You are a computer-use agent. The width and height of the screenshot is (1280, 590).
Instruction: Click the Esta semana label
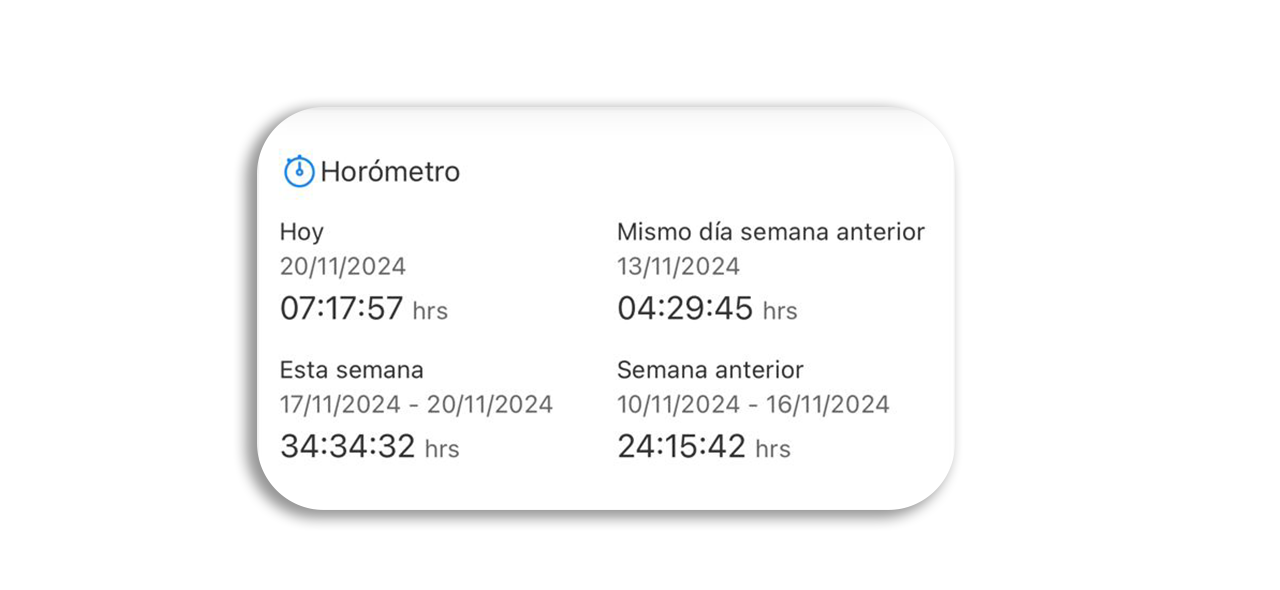coord(352,370)
